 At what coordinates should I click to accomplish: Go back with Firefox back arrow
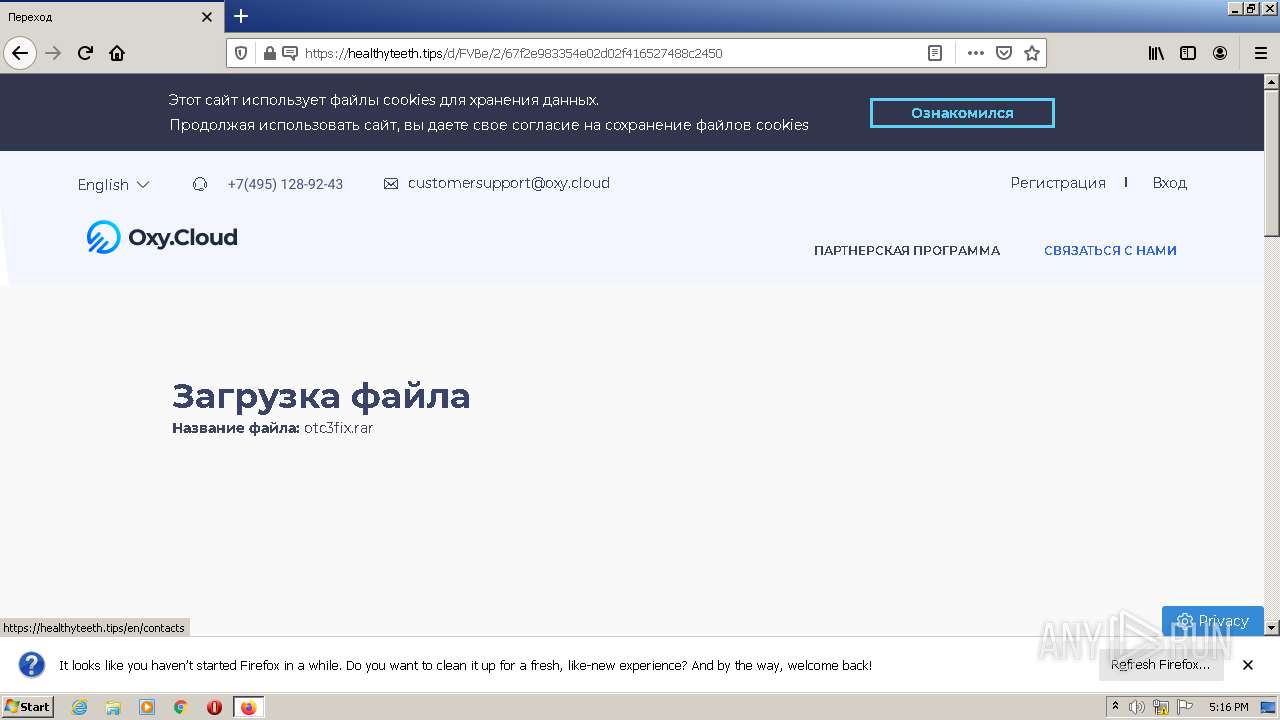pyautogui.click(x=20, y=53)
